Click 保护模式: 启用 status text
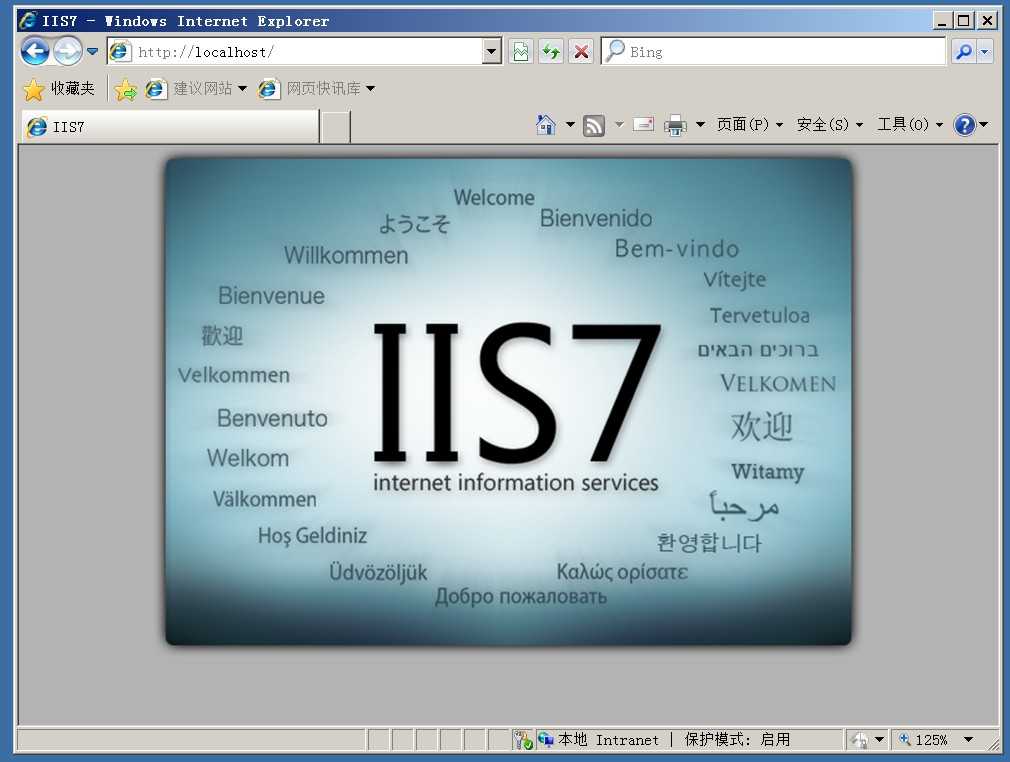 click(x=737, y=739)
